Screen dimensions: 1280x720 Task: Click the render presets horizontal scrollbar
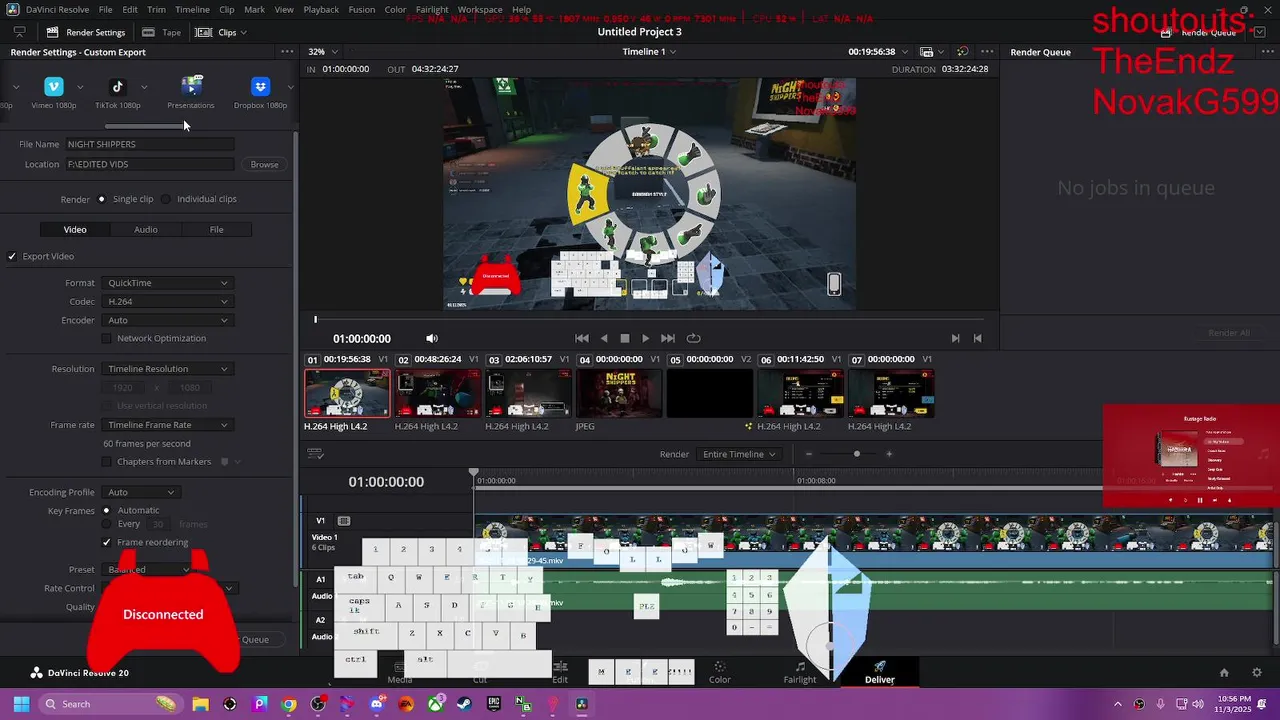point(146,126)
